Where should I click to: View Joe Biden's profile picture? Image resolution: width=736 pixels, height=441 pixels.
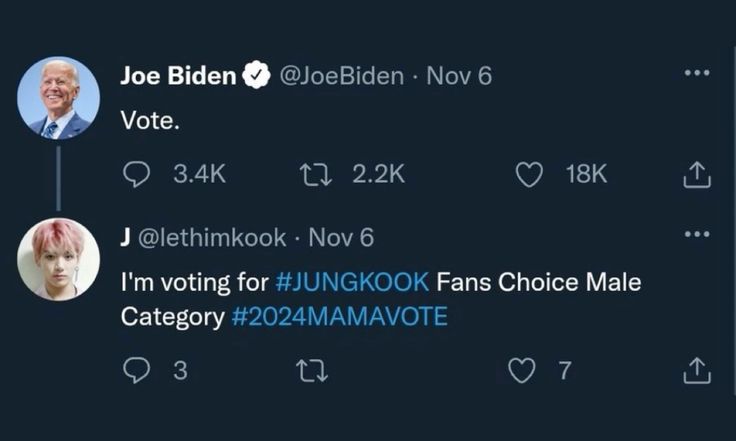(59, 97)
